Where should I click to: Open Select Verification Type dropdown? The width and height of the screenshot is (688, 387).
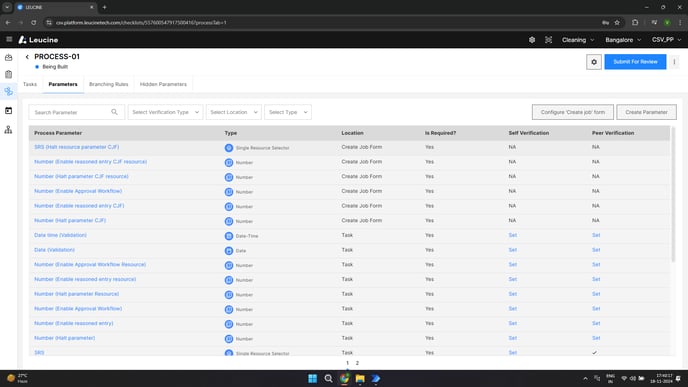pyautogui.click(x=165, y=112)
